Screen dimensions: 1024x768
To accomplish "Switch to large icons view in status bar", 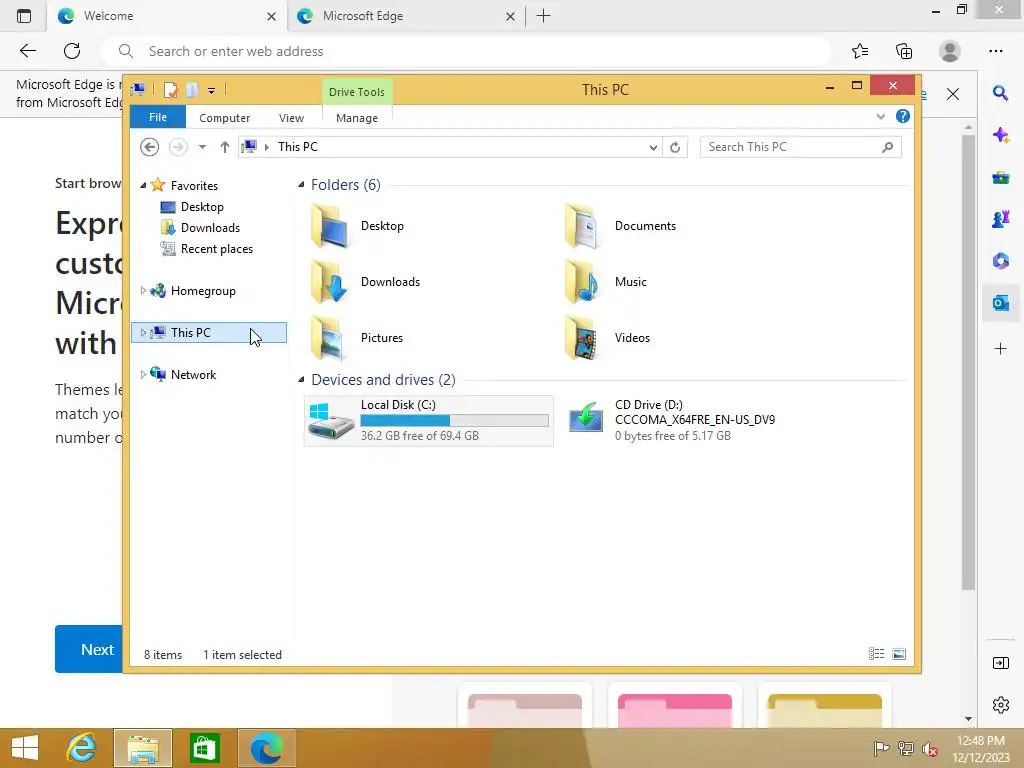I will coord(899,654).
